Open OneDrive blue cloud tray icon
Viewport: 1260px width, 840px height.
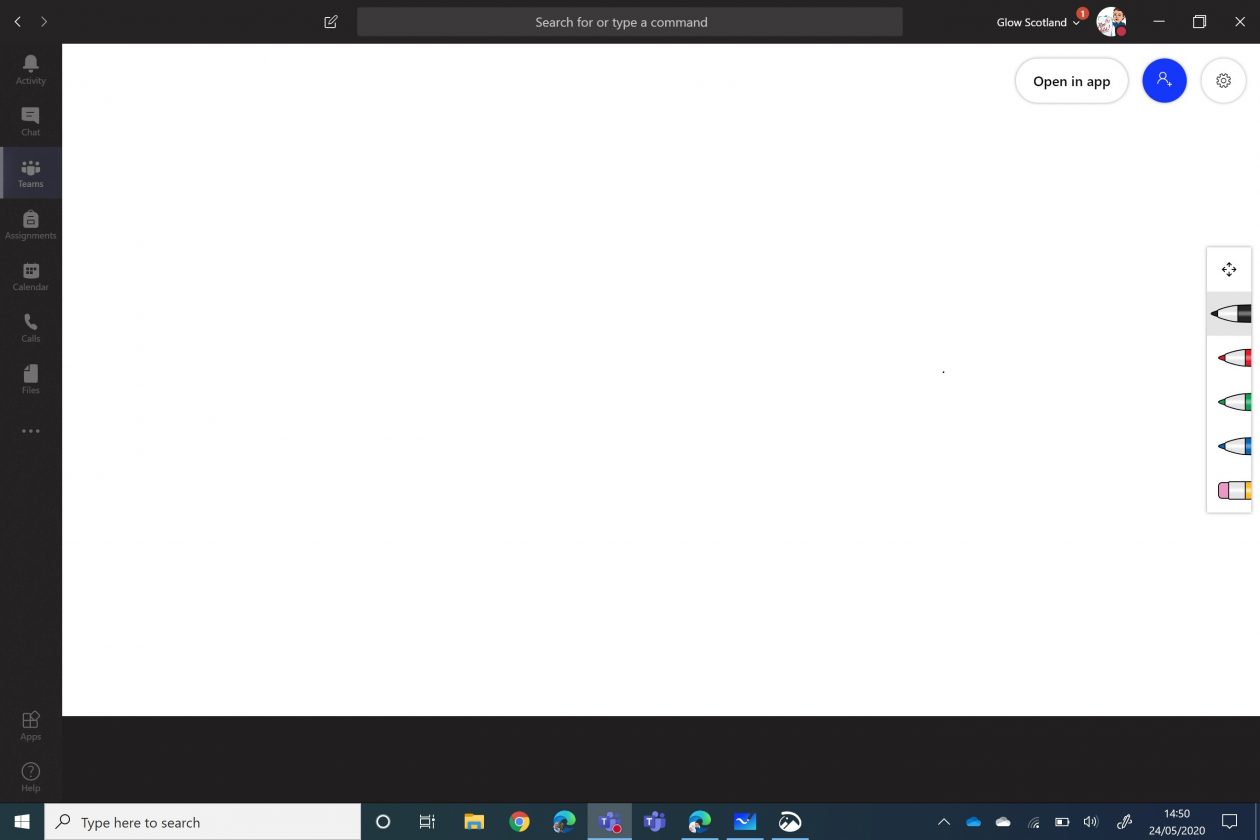click(973, 822)
